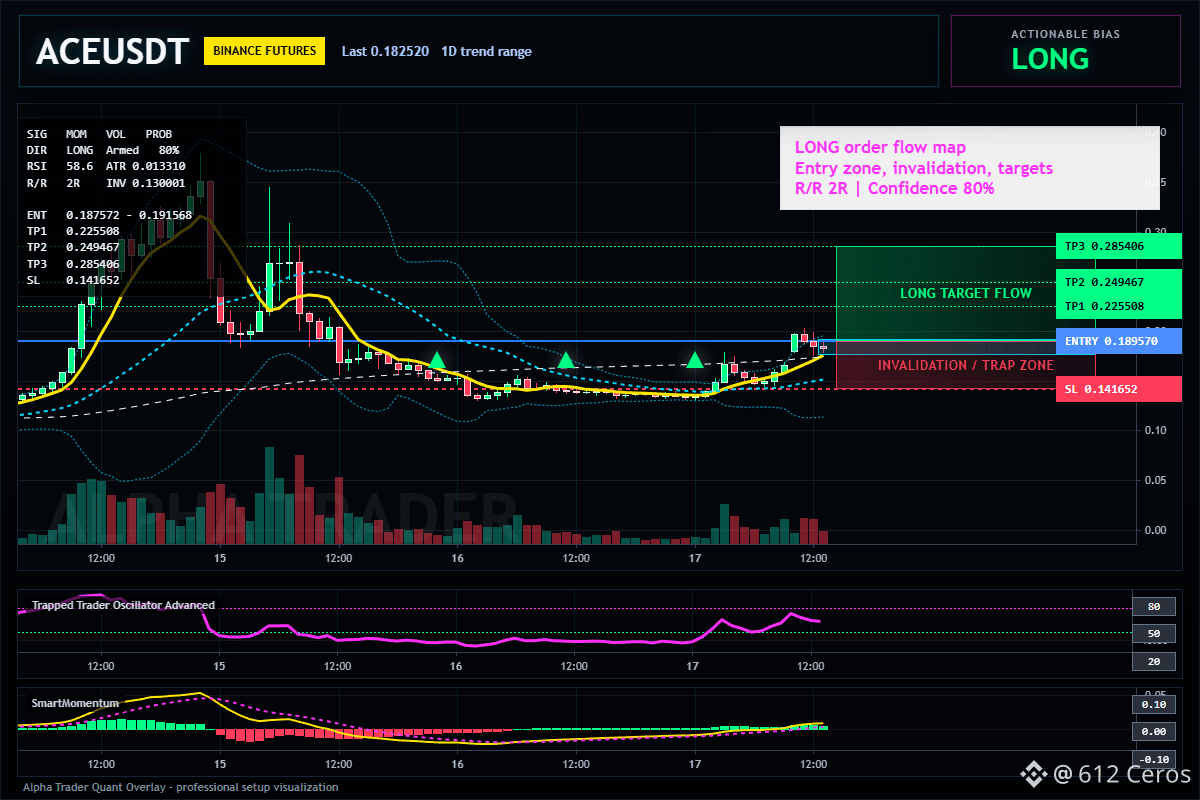Click the SmartMomentum indicator label
The image size is (1200, 800).
[75, 703]
